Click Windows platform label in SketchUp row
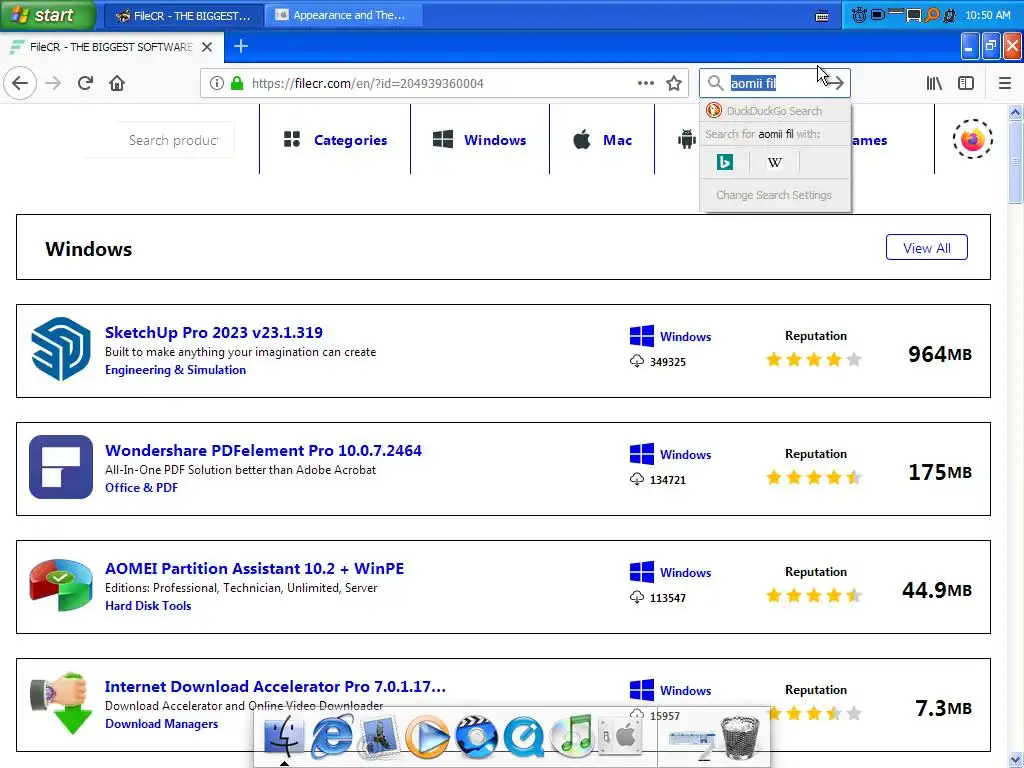Viewport: 1024px width, 768px height. (x=671, y=336)
